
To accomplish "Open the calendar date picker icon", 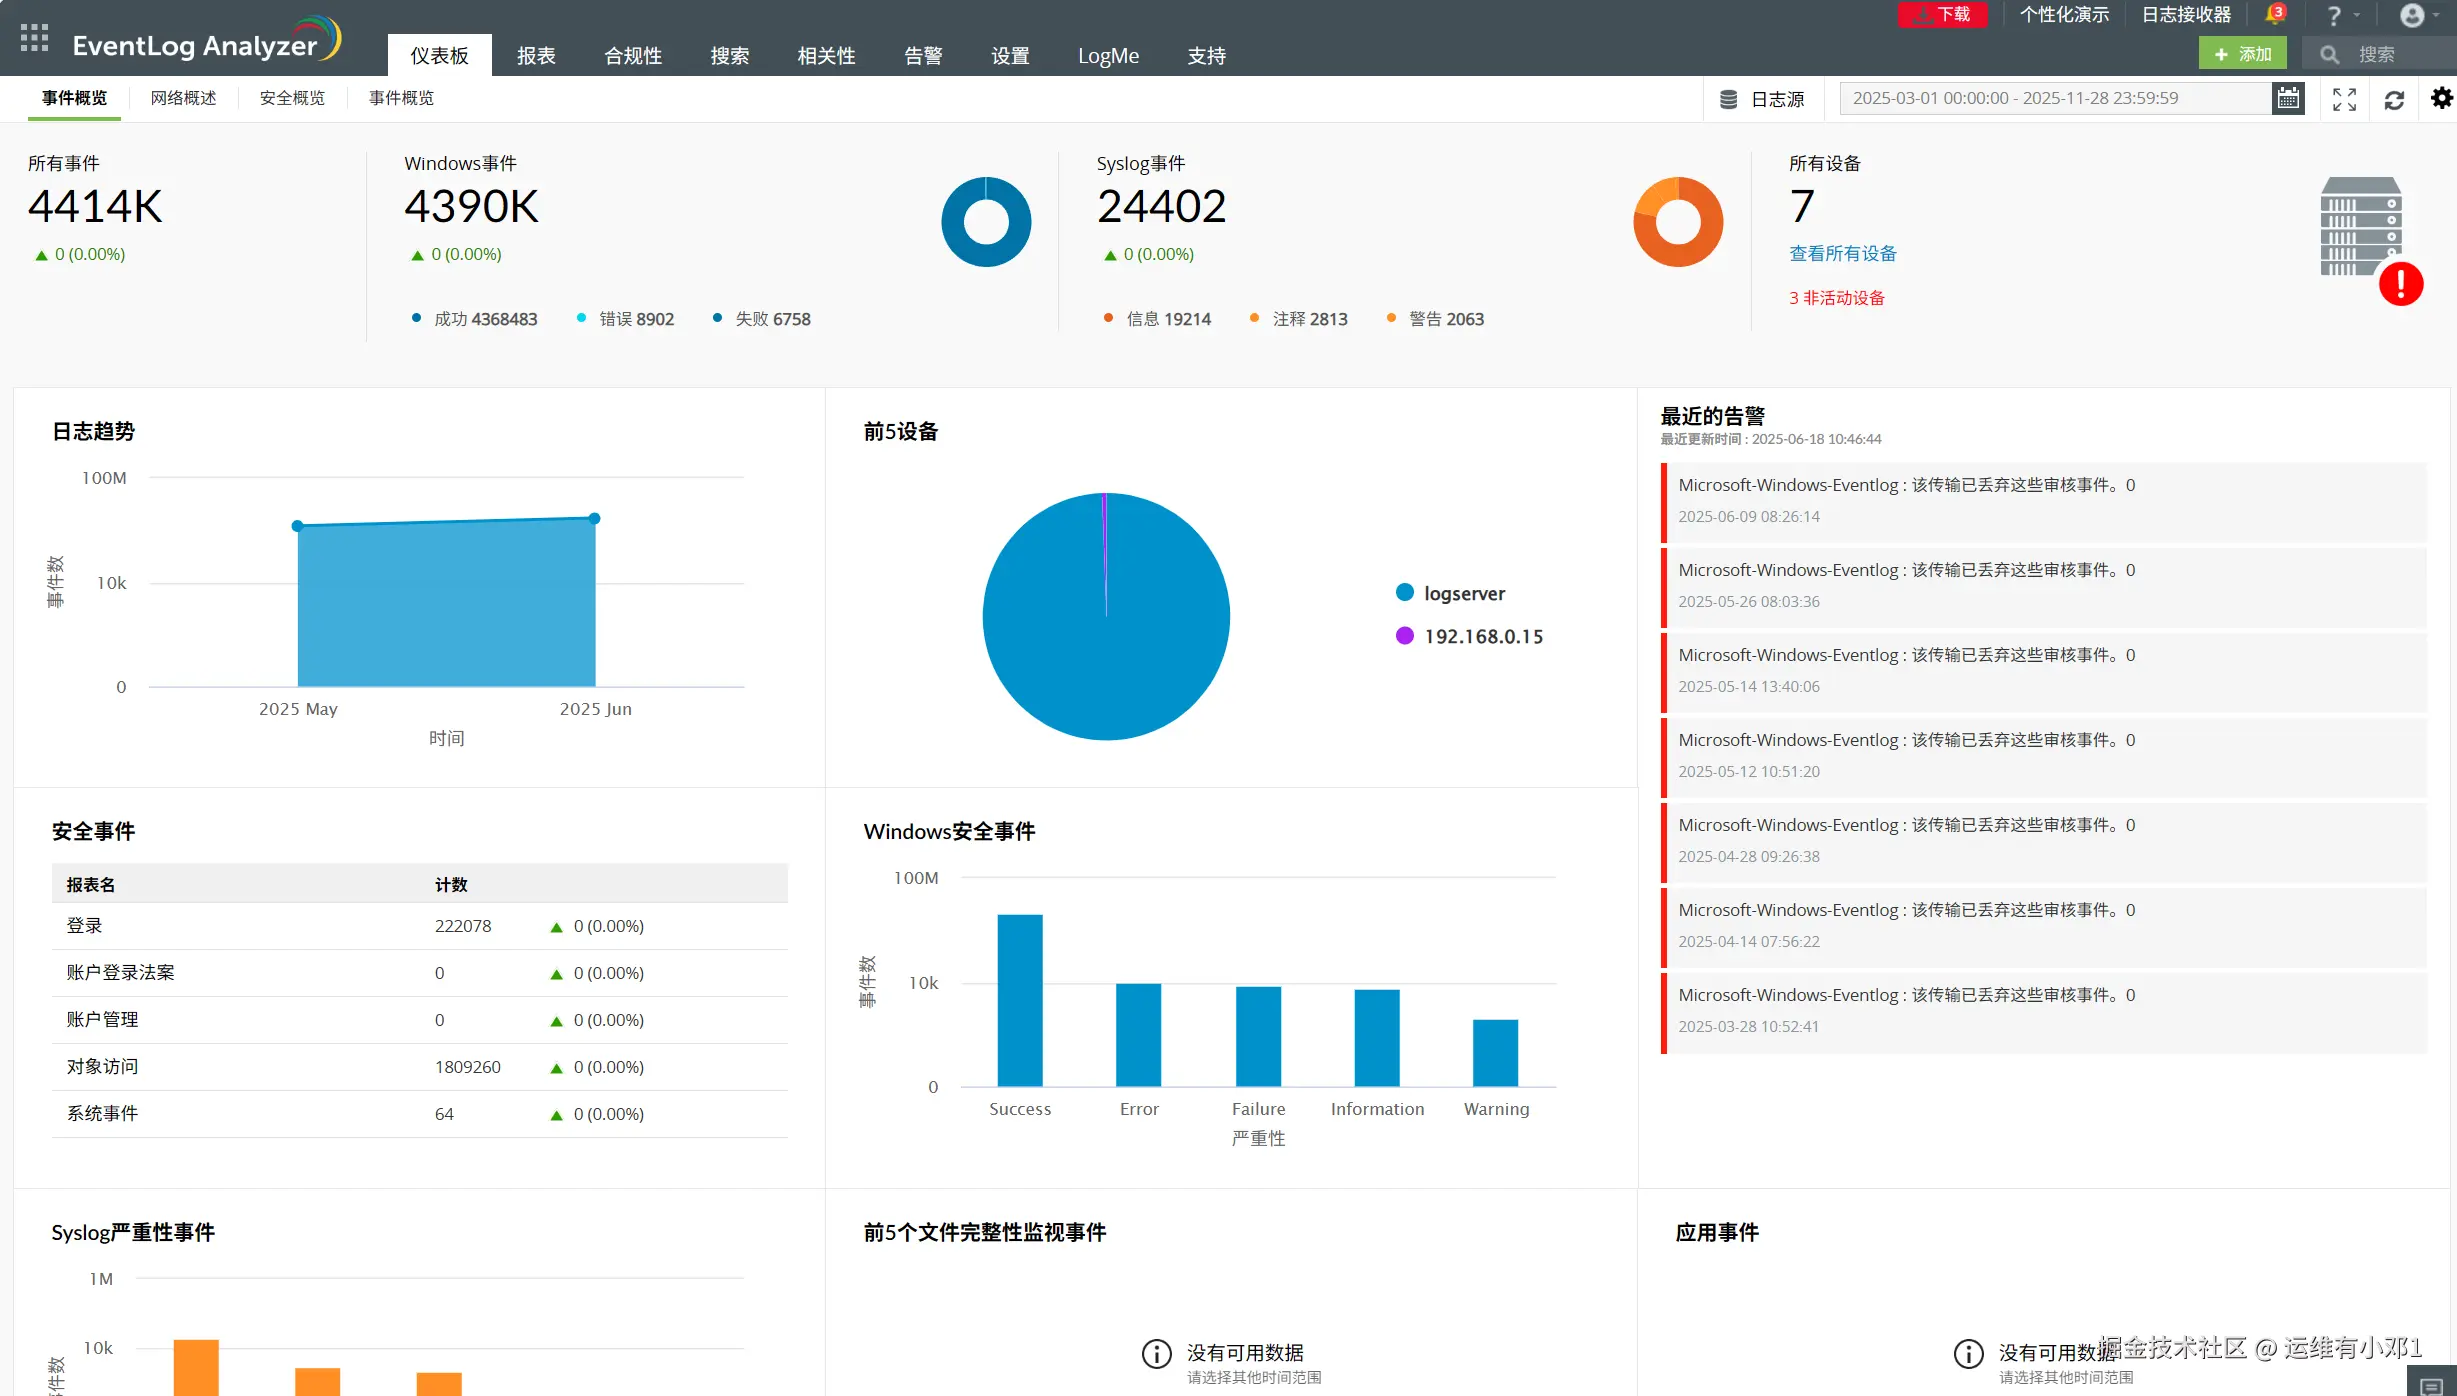I will [2288, 98].
